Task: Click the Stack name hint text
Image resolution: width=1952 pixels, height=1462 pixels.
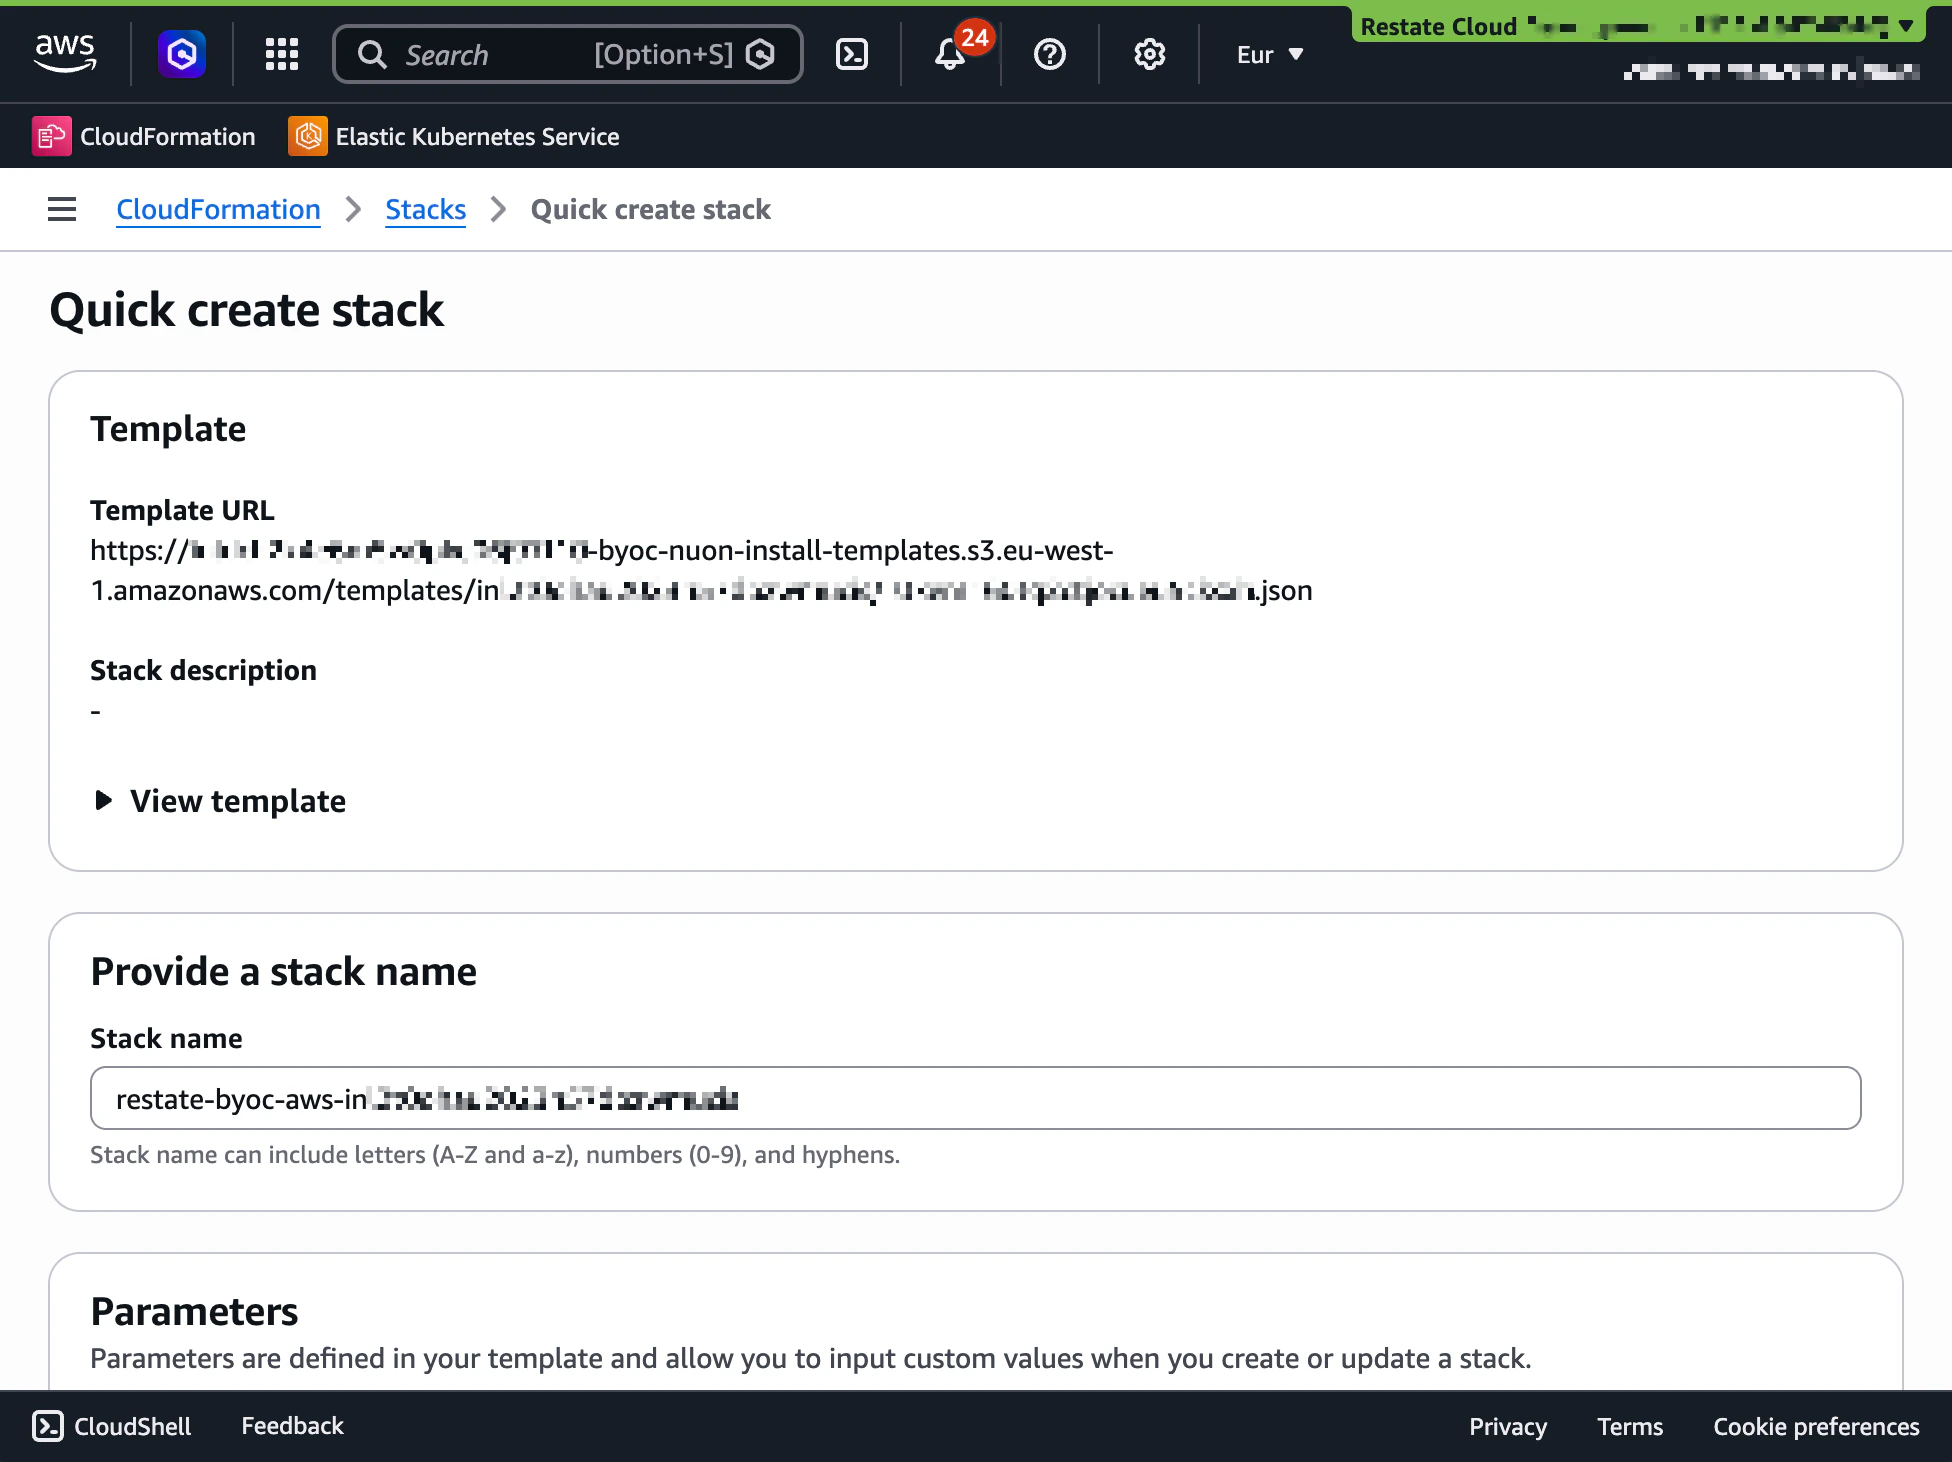Action: [495, 1155]
